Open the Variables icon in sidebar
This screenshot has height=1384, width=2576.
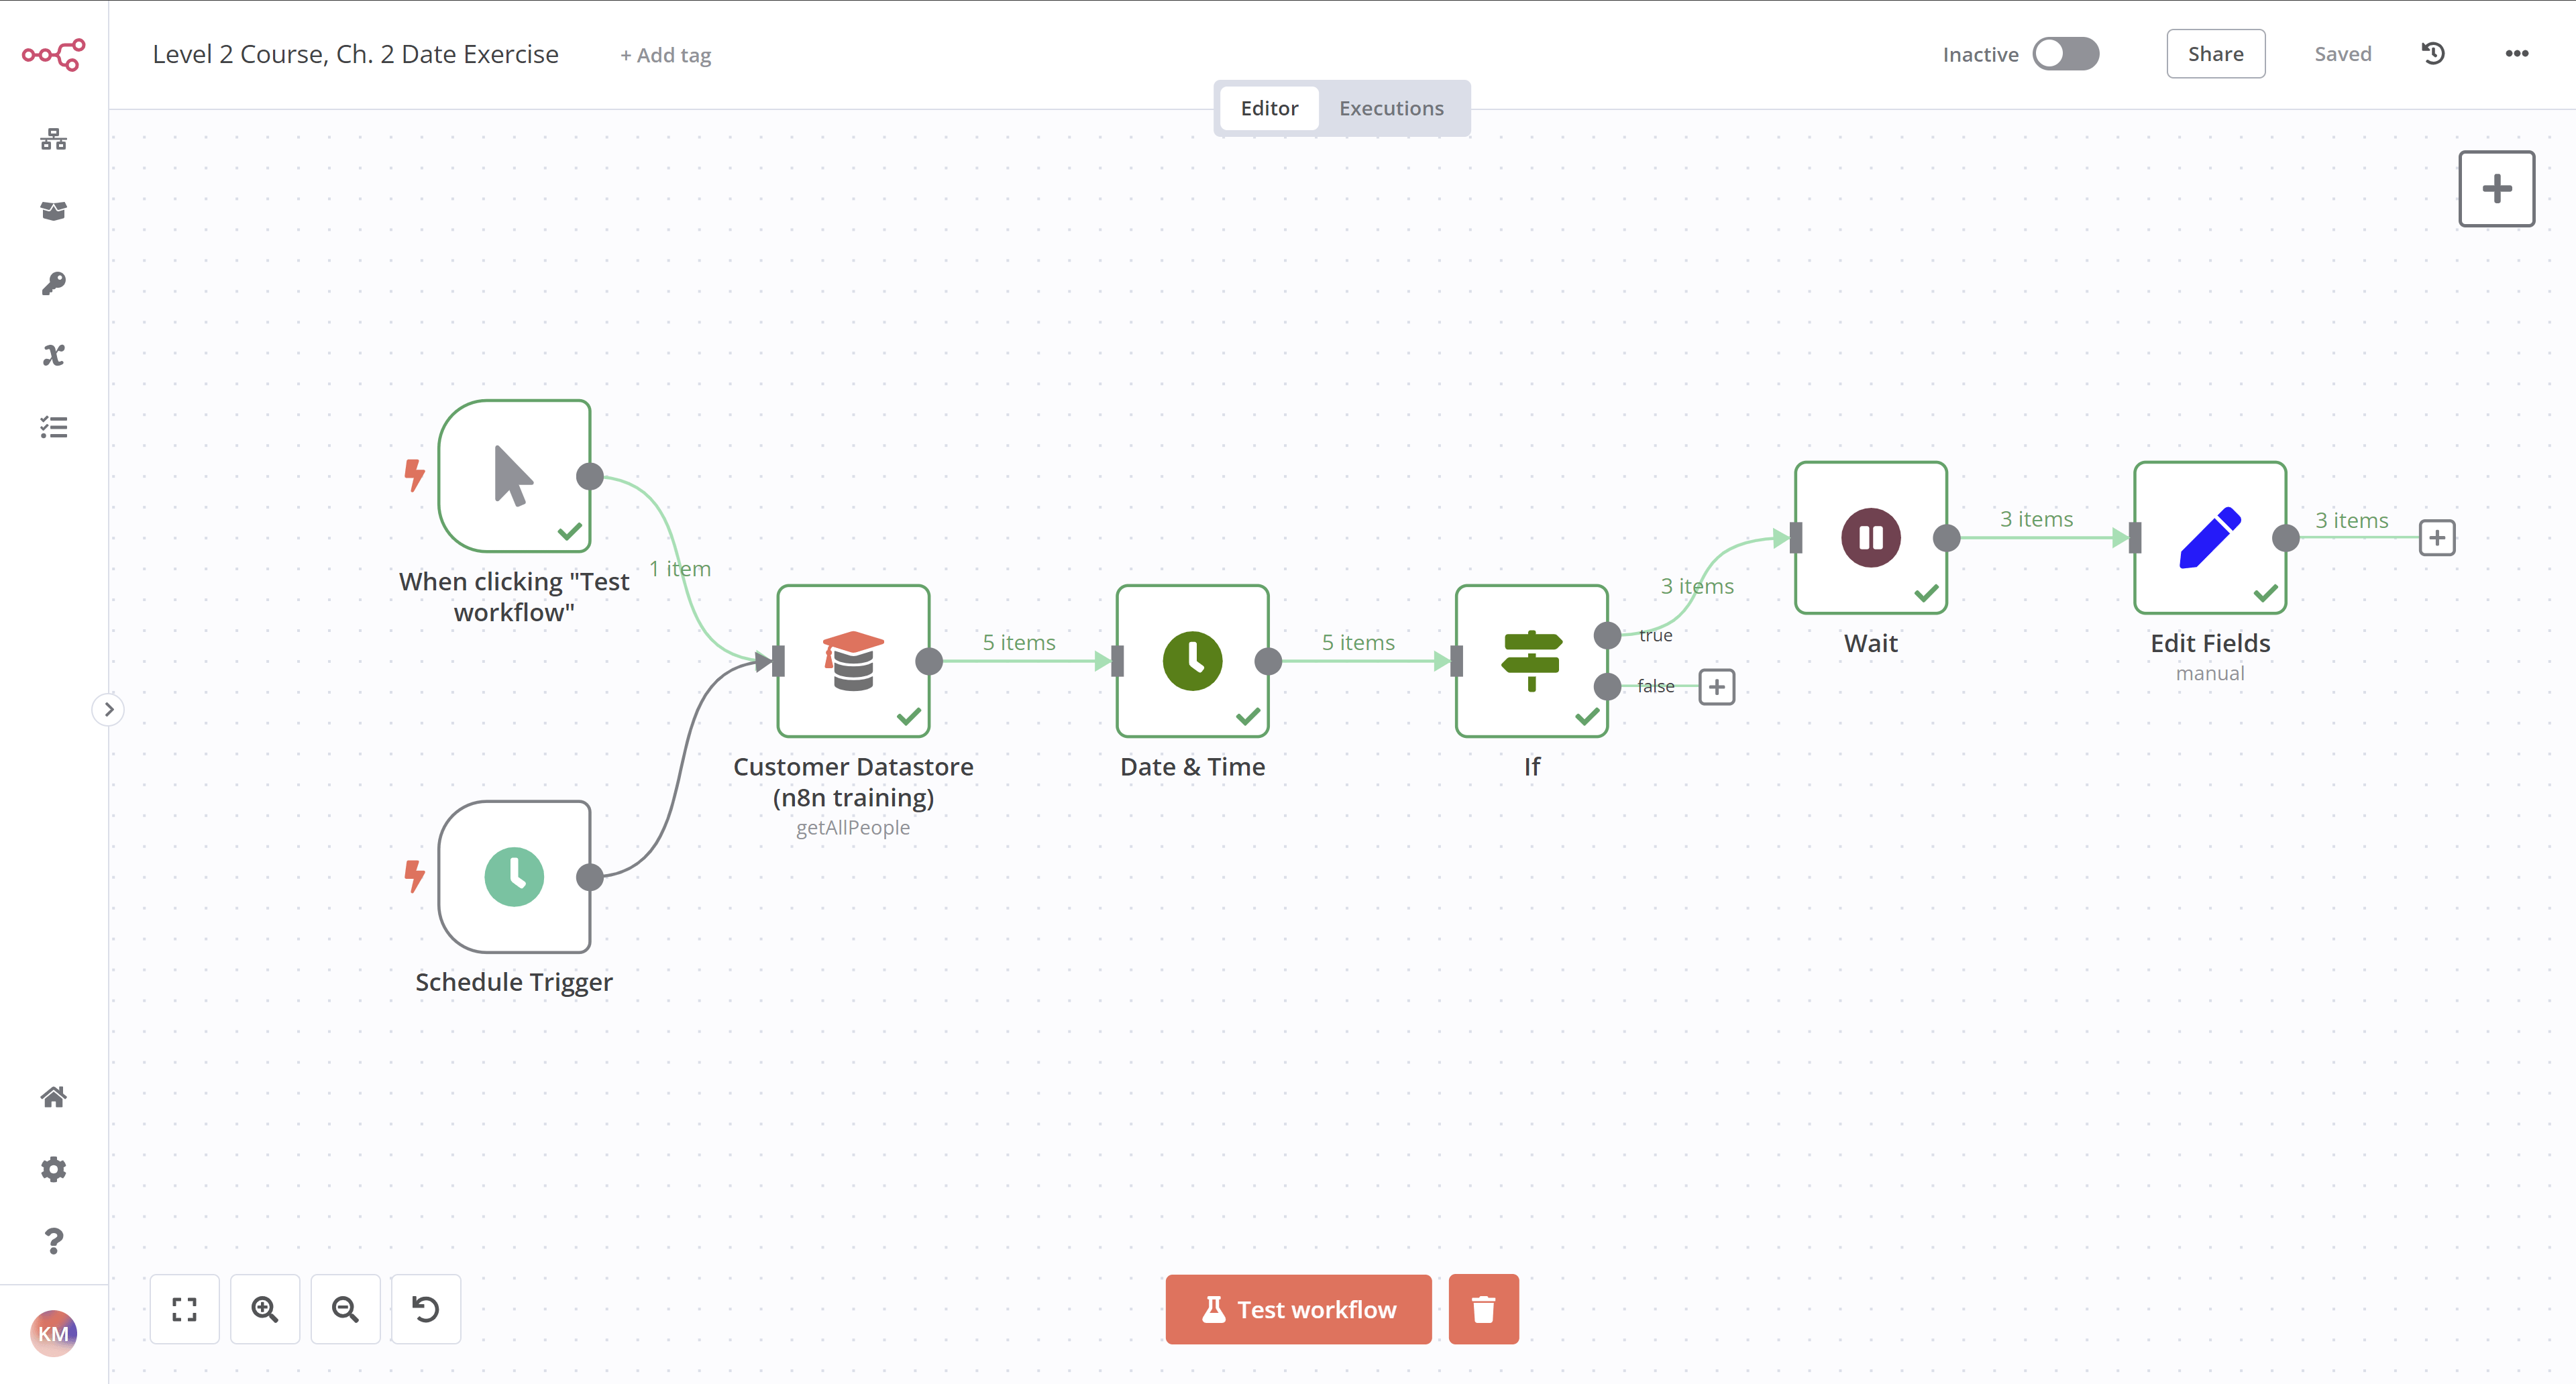point(53,355)
